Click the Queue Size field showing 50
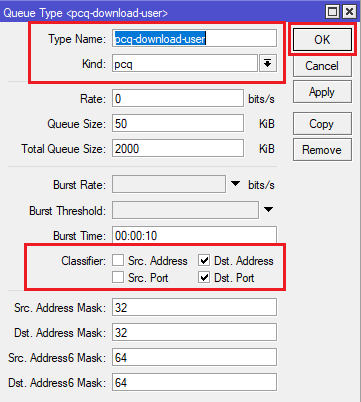Screen dimensions: 361x402 click(x=178, y=123)
